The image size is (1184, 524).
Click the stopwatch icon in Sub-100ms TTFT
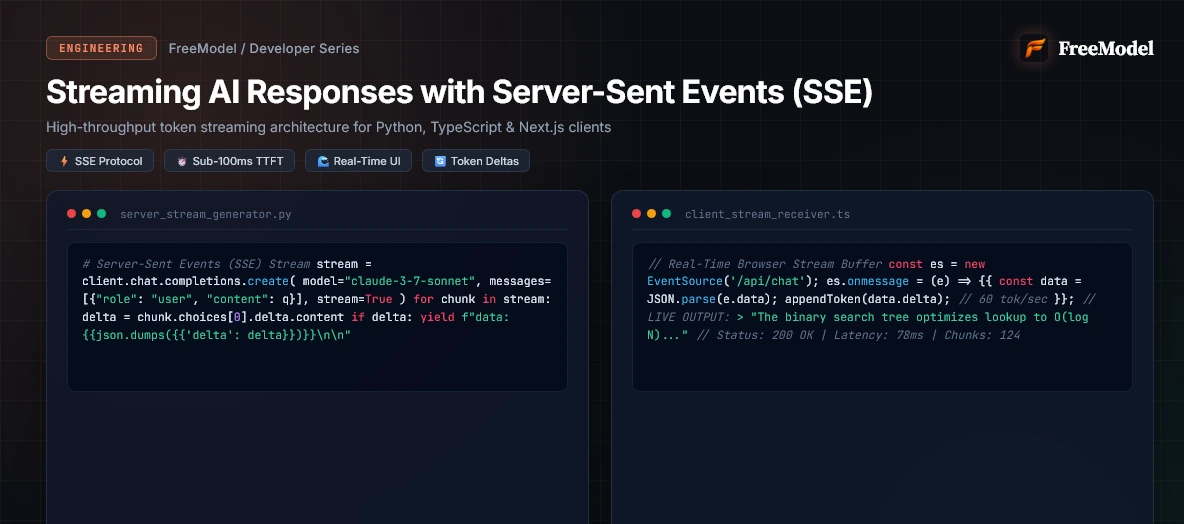click(181, 161)
